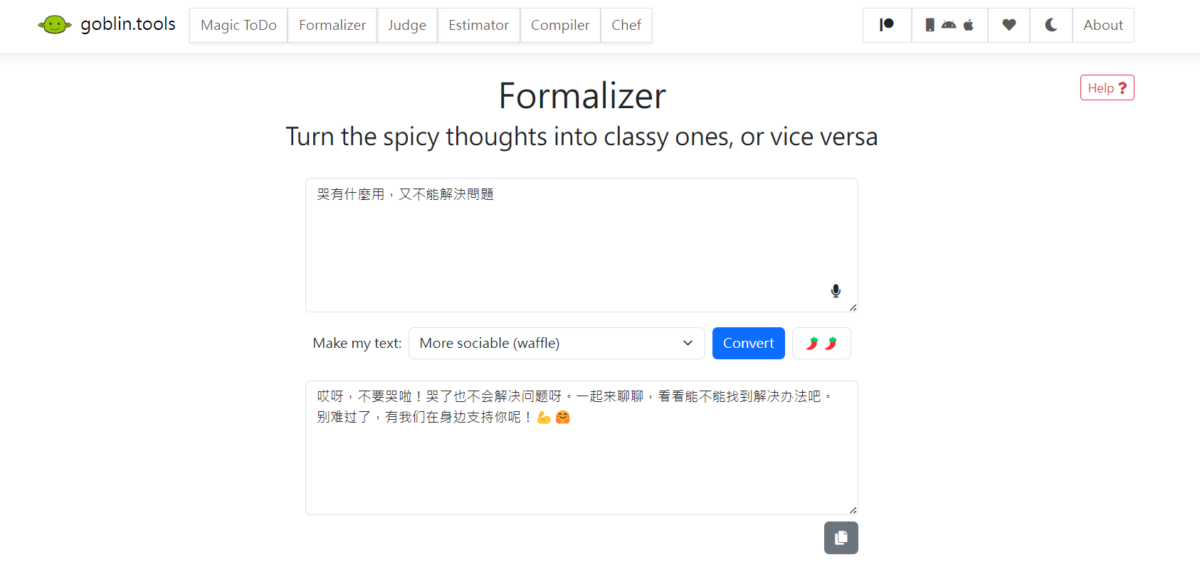
Task: Select the Chef tab
Action: pos(626,25)
